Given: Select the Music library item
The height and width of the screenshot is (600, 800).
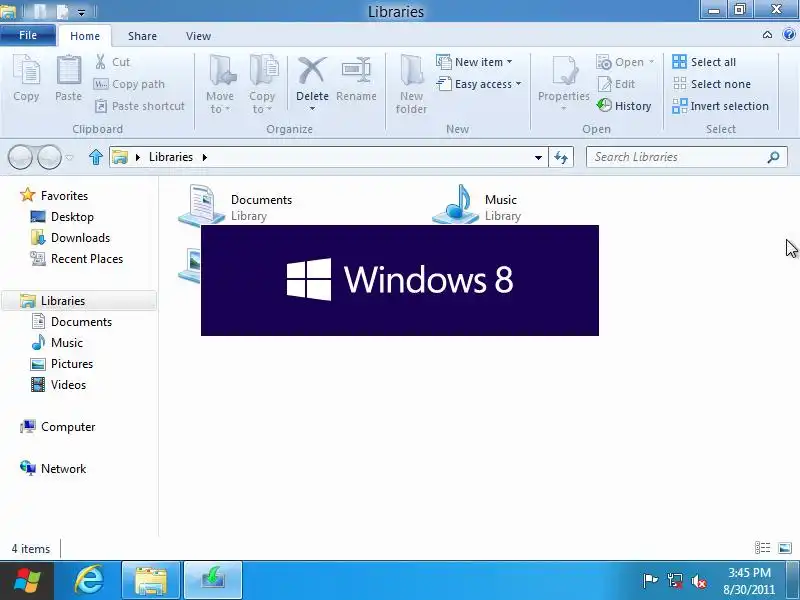Looking at the screenshot, I should click(477, 204).
